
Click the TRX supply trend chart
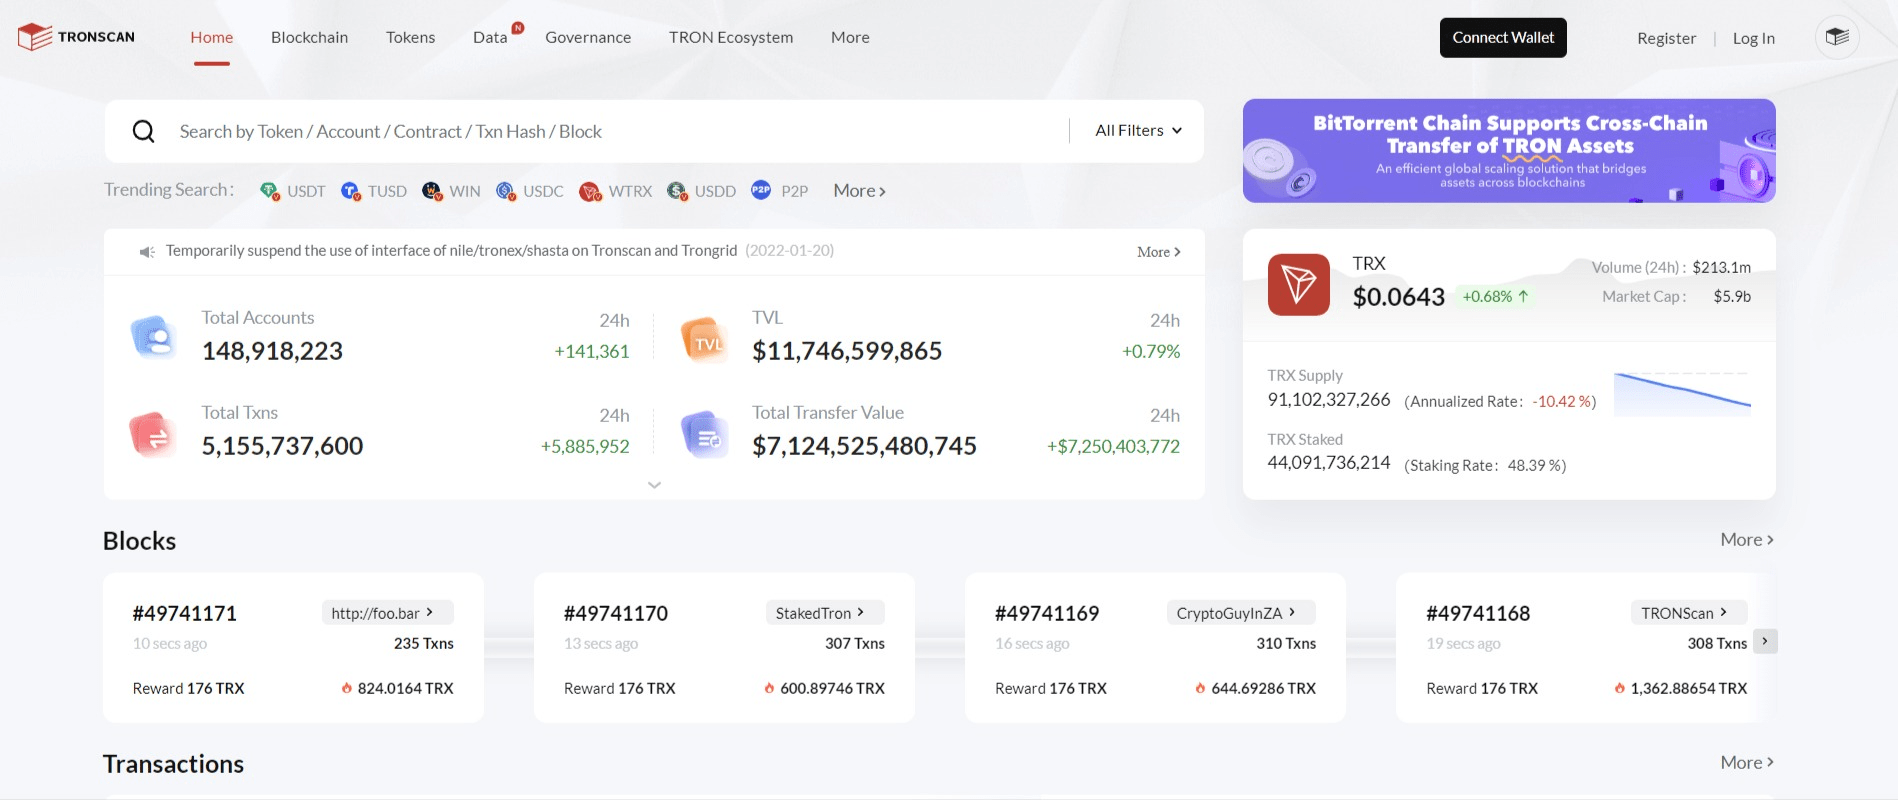click(1682, 393)
